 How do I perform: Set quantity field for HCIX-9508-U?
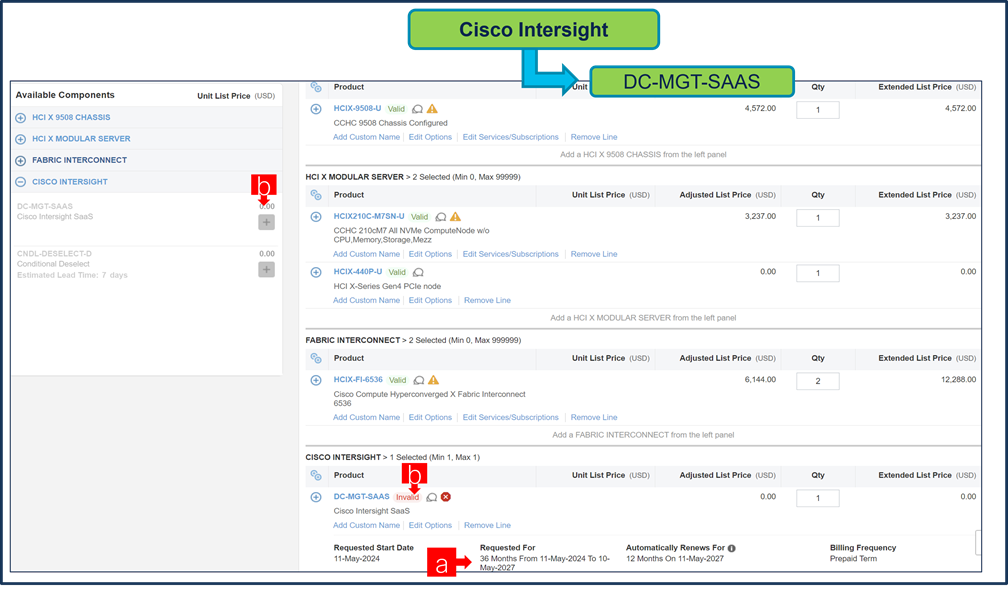[x=818, y=110]
